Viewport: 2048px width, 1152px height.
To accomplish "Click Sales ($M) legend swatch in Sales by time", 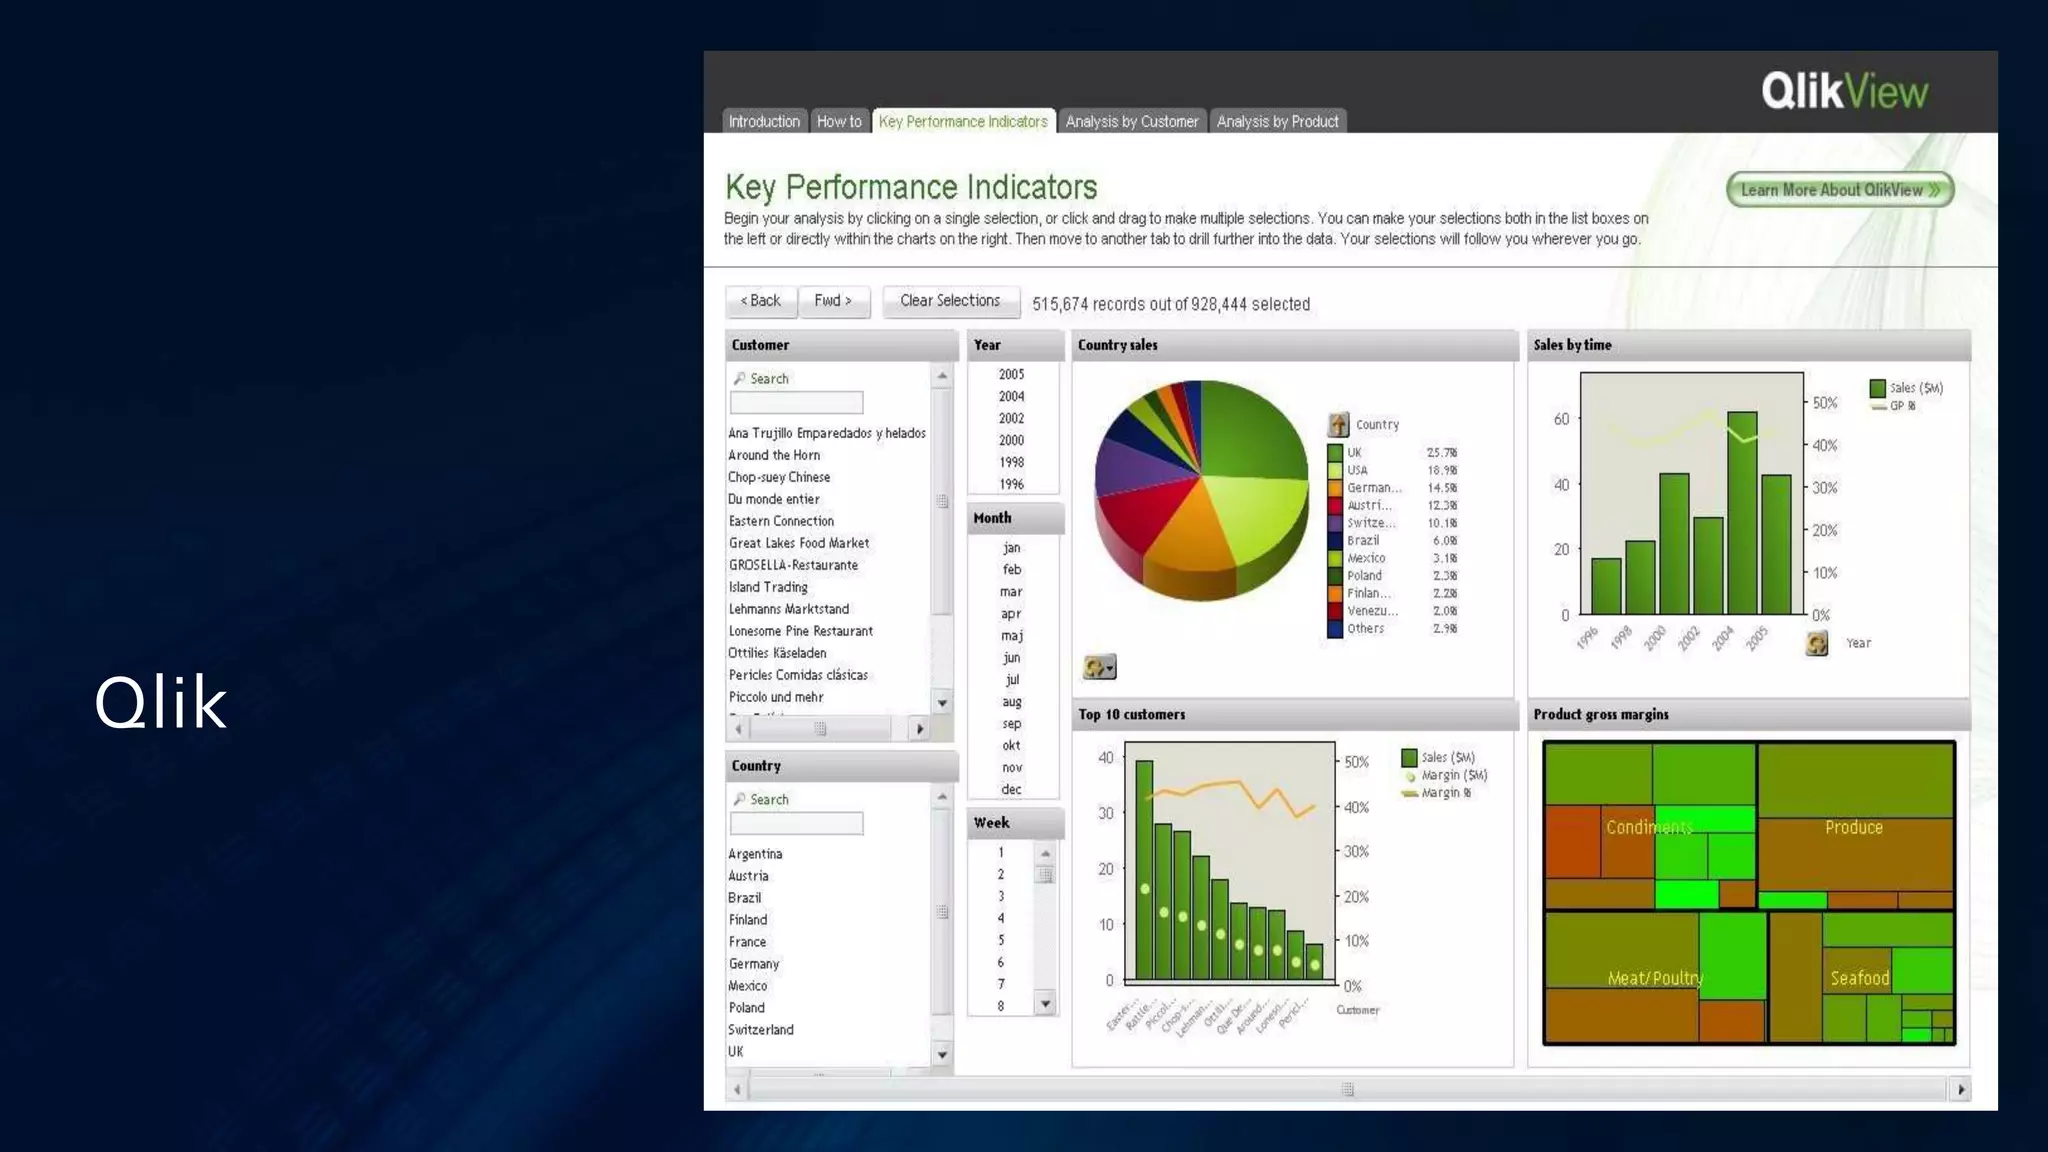I will (x=1877, y=388).
